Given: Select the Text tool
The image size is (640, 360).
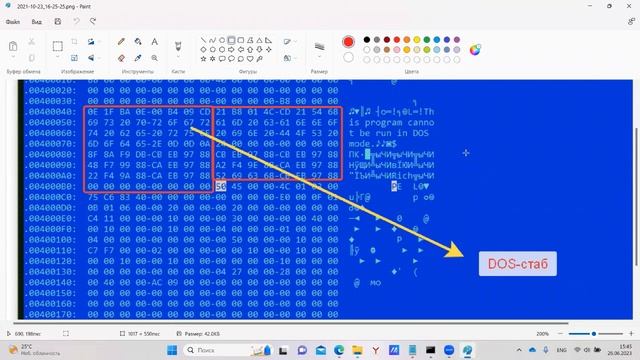Looking at the screenshot, I should 154,42.
